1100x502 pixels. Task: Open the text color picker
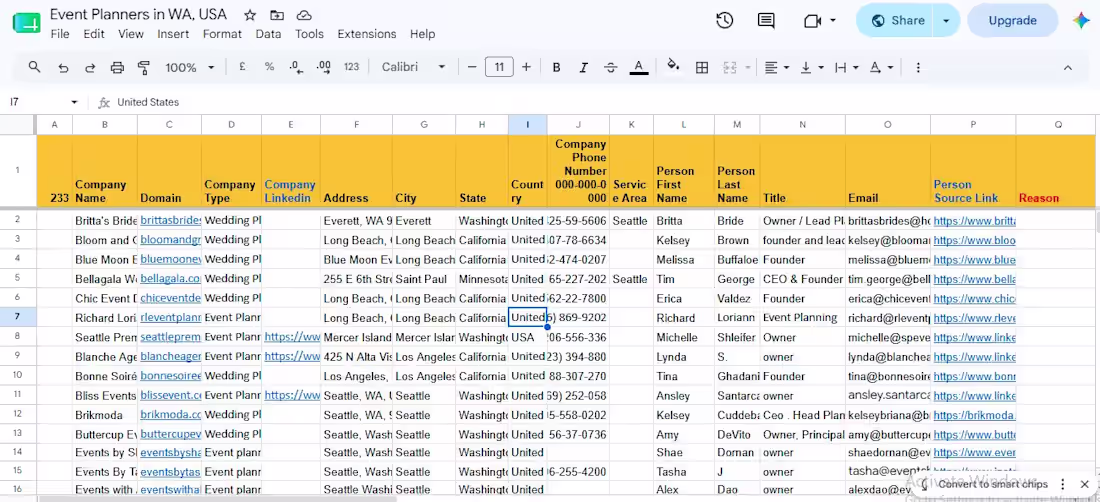[638, 67]
